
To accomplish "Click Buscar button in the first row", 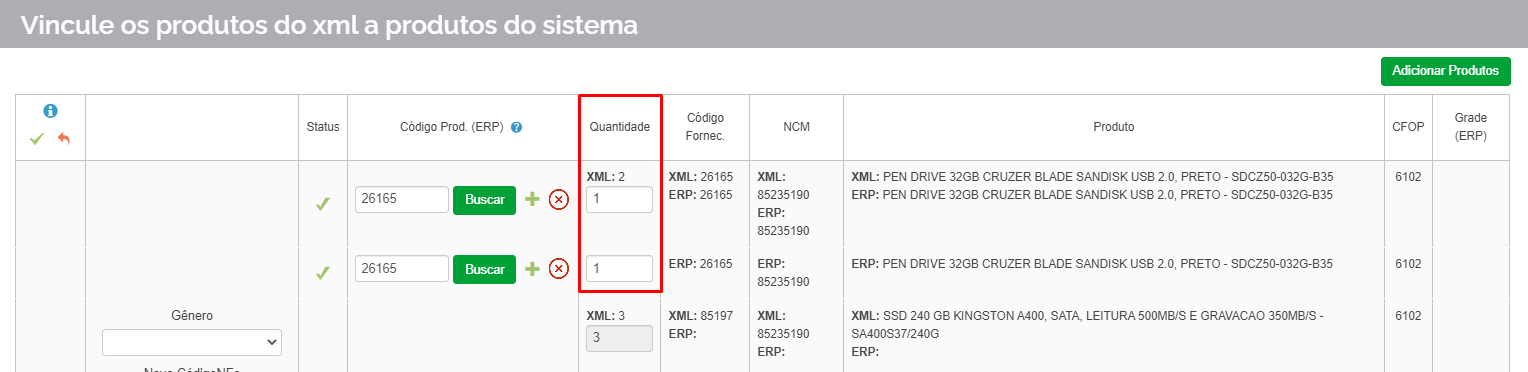I will tap(484, 199).
